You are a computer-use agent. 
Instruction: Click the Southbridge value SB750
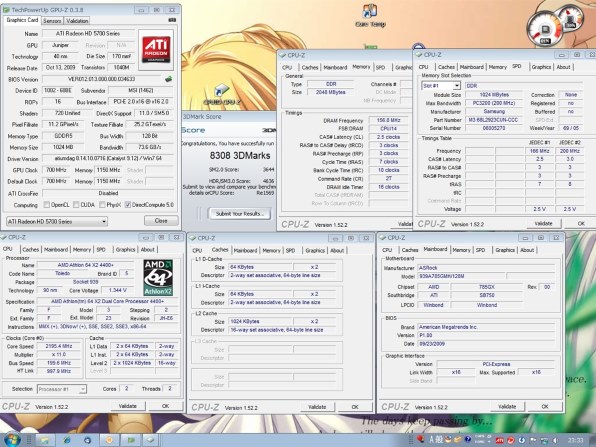(487, 295)
